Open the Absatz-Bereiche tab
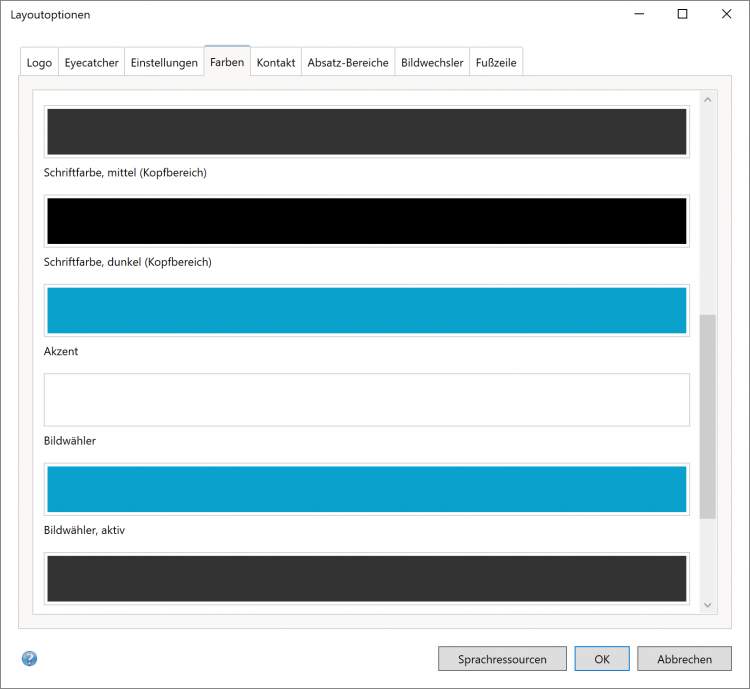This screenshot has width=750, height=689. click(x=348, y=62)
